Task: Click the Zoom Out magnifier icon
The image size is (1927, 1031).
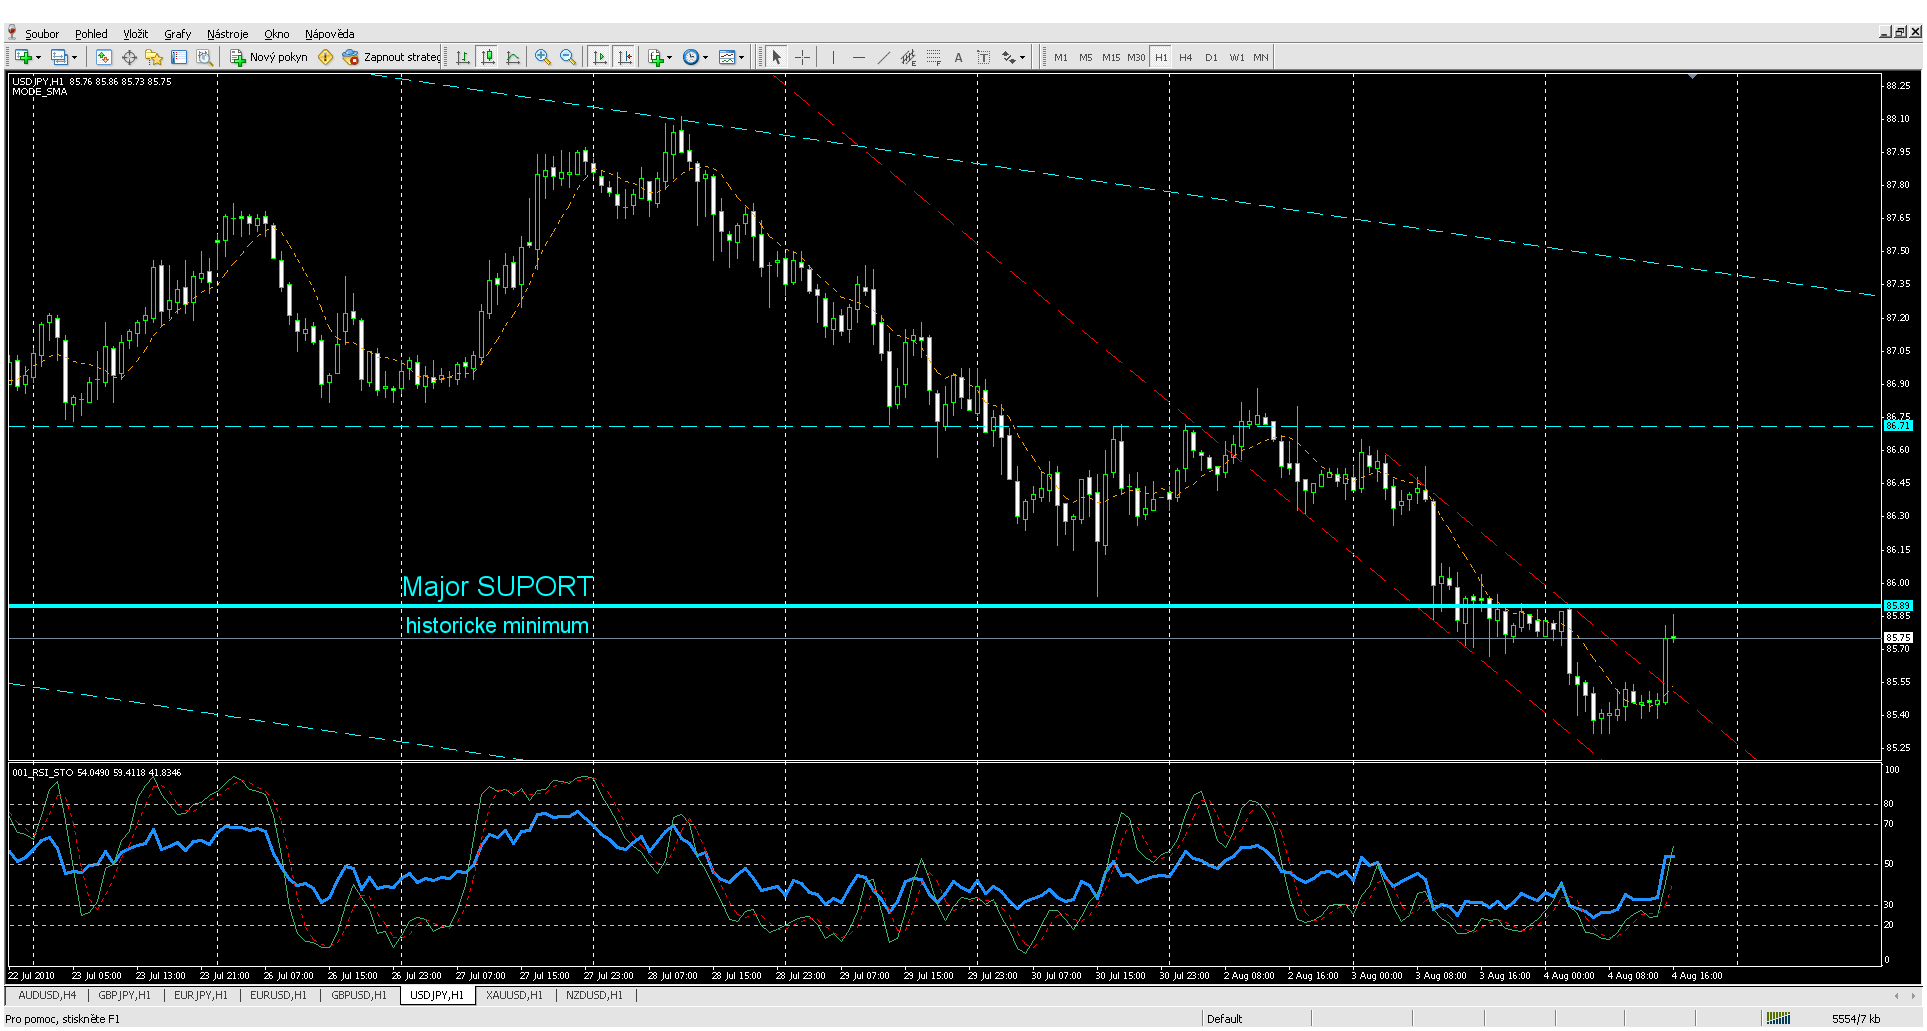Action: pos(568,57)
